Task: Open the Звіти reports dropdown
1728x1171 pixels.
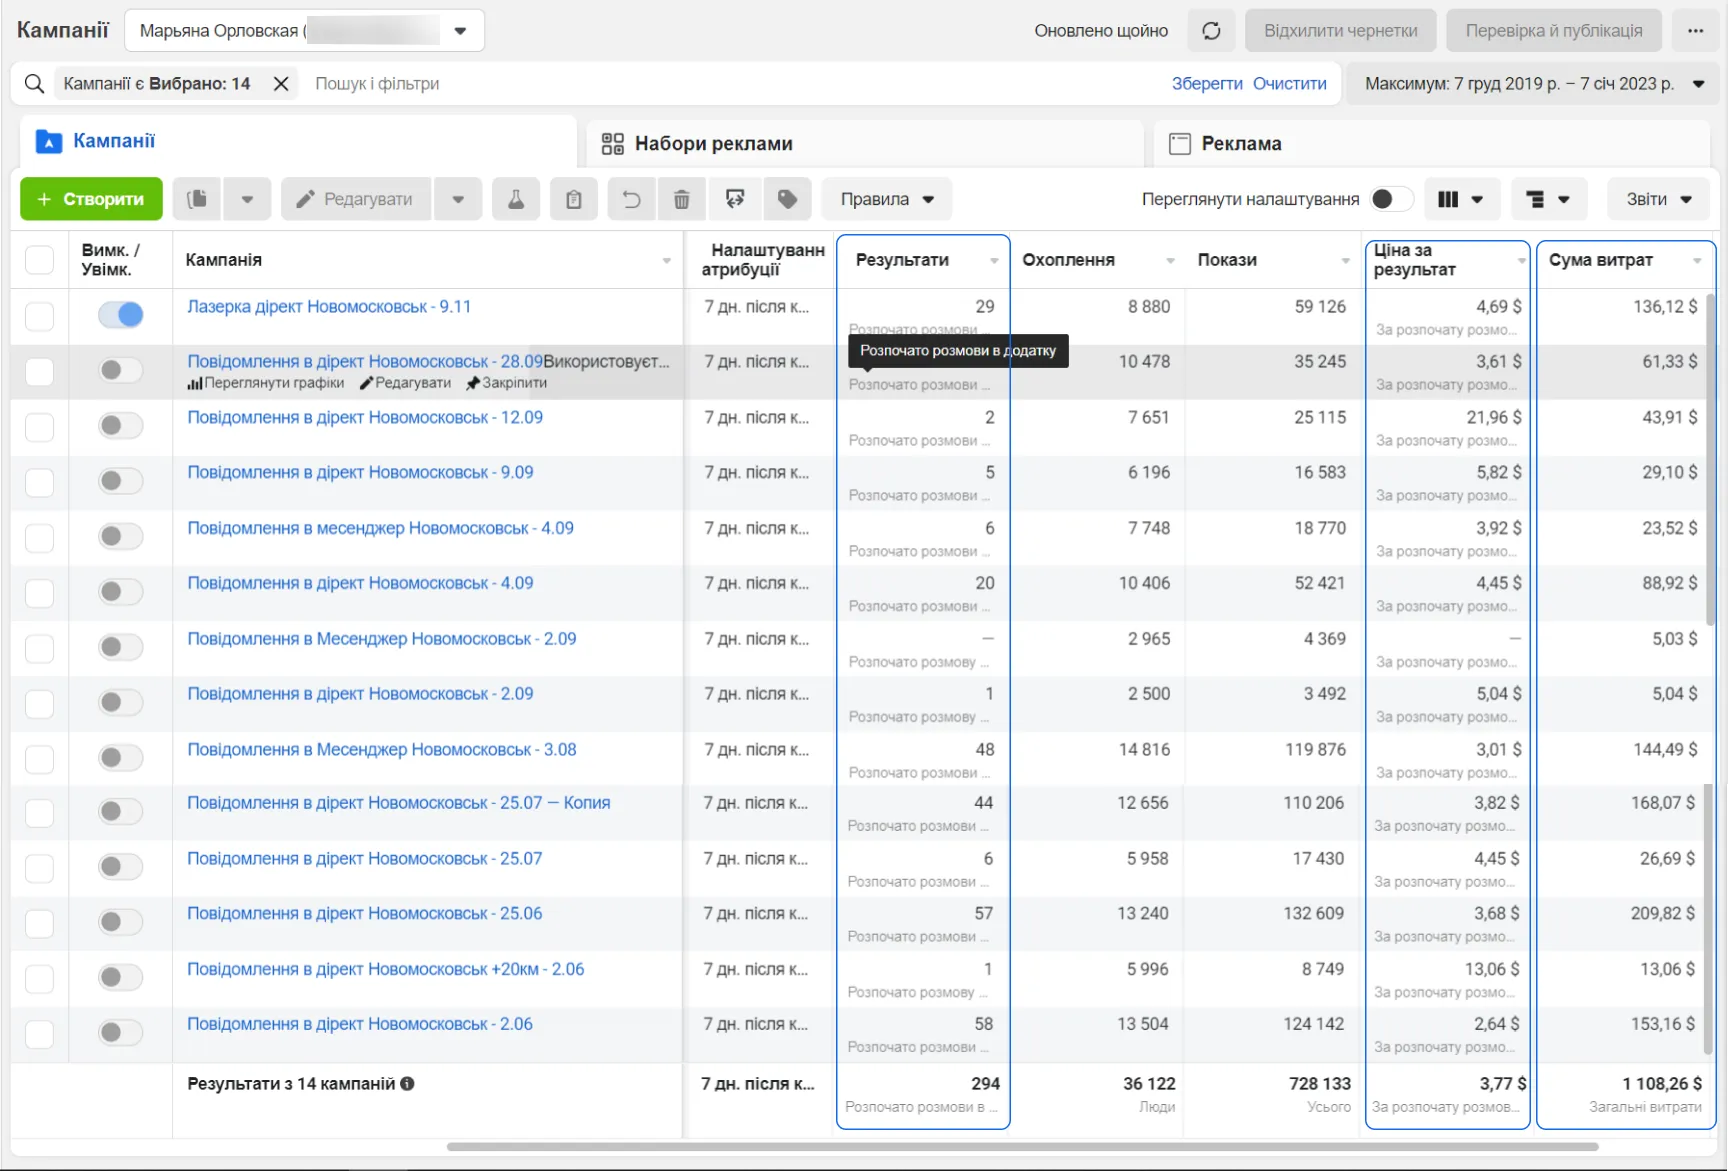Action: [x=1659, y=199]
